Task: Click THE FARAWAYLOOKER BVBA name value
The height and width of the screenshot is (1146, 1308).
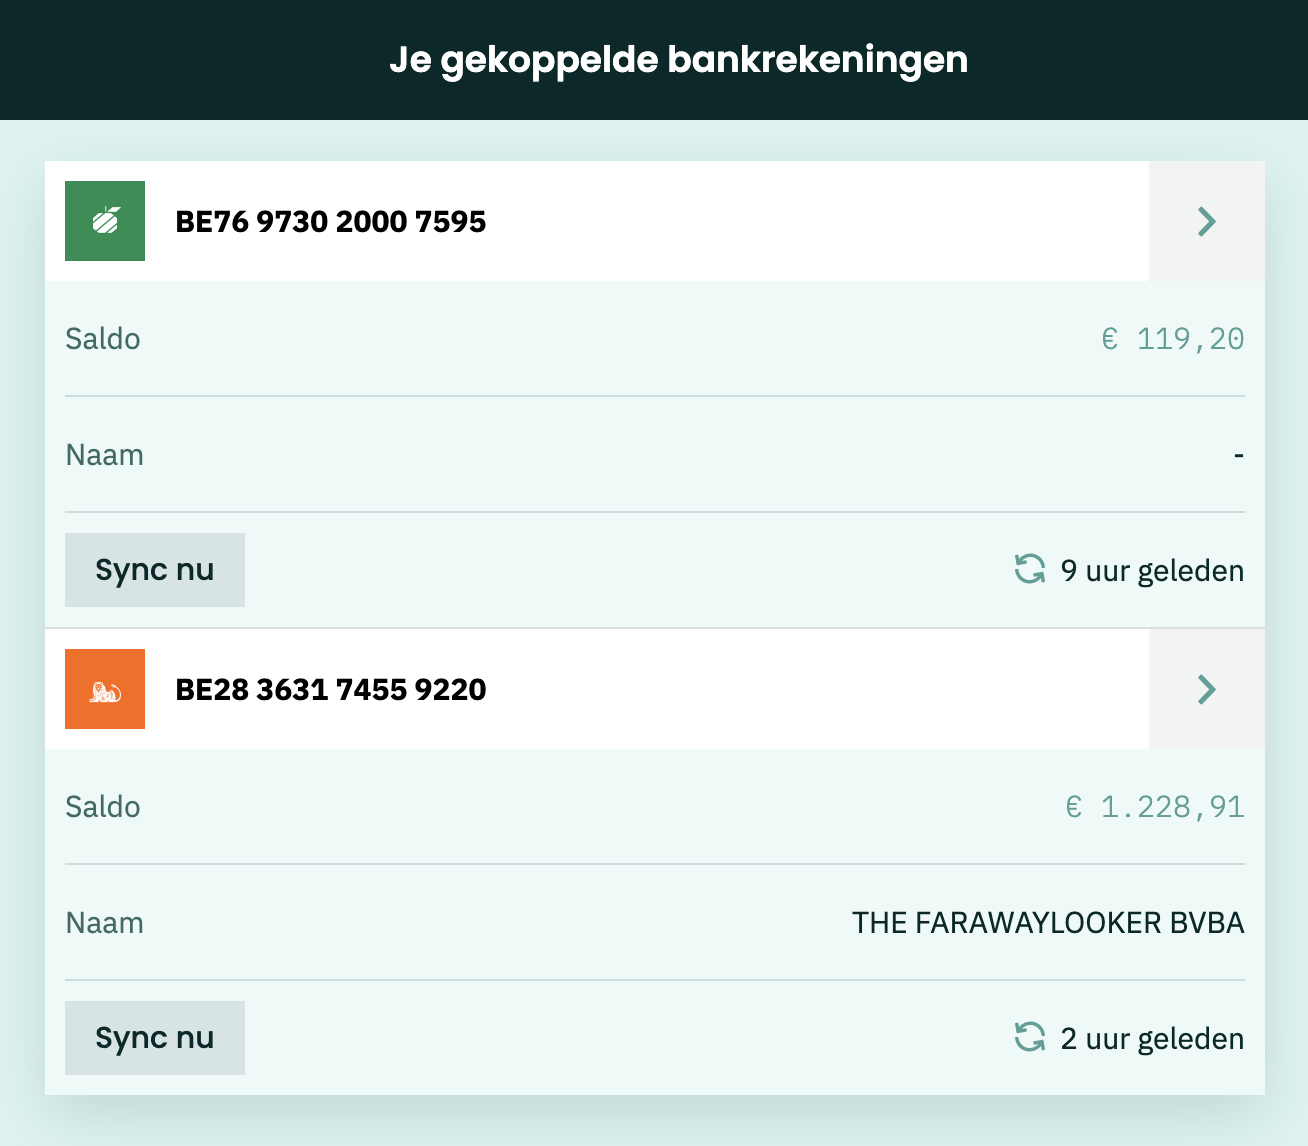Action: [1047, 922]
